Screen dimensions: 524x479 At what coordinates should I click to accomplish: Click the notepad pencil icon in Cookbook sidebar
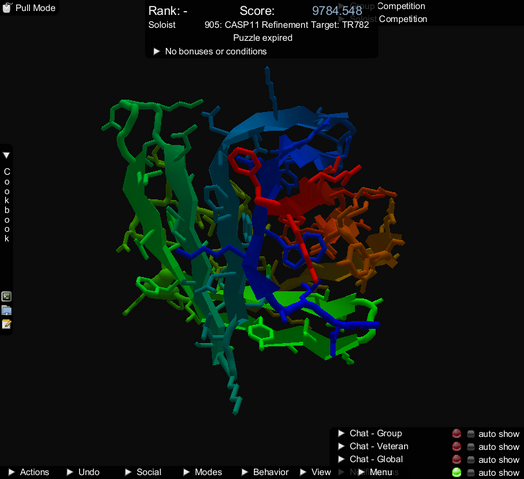coord(6,324)
